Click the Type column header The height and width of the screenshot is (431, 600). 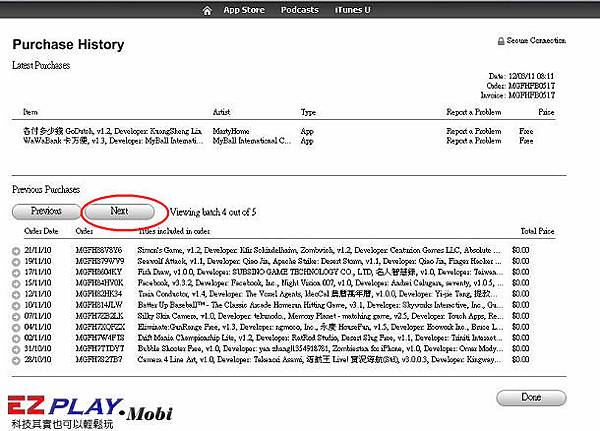(308, 112)
